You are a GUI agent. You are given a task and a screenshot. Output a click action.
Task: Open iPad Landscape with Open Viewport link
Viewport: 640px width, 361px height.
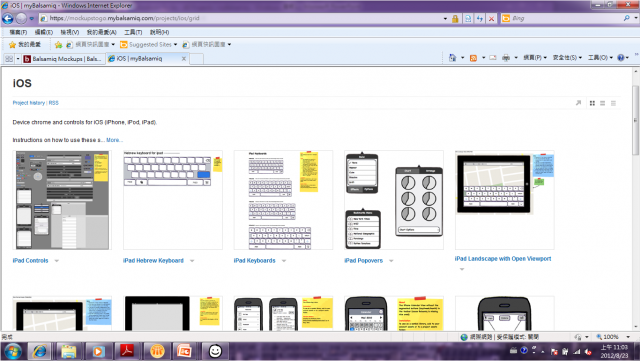[x=503, y=258]
